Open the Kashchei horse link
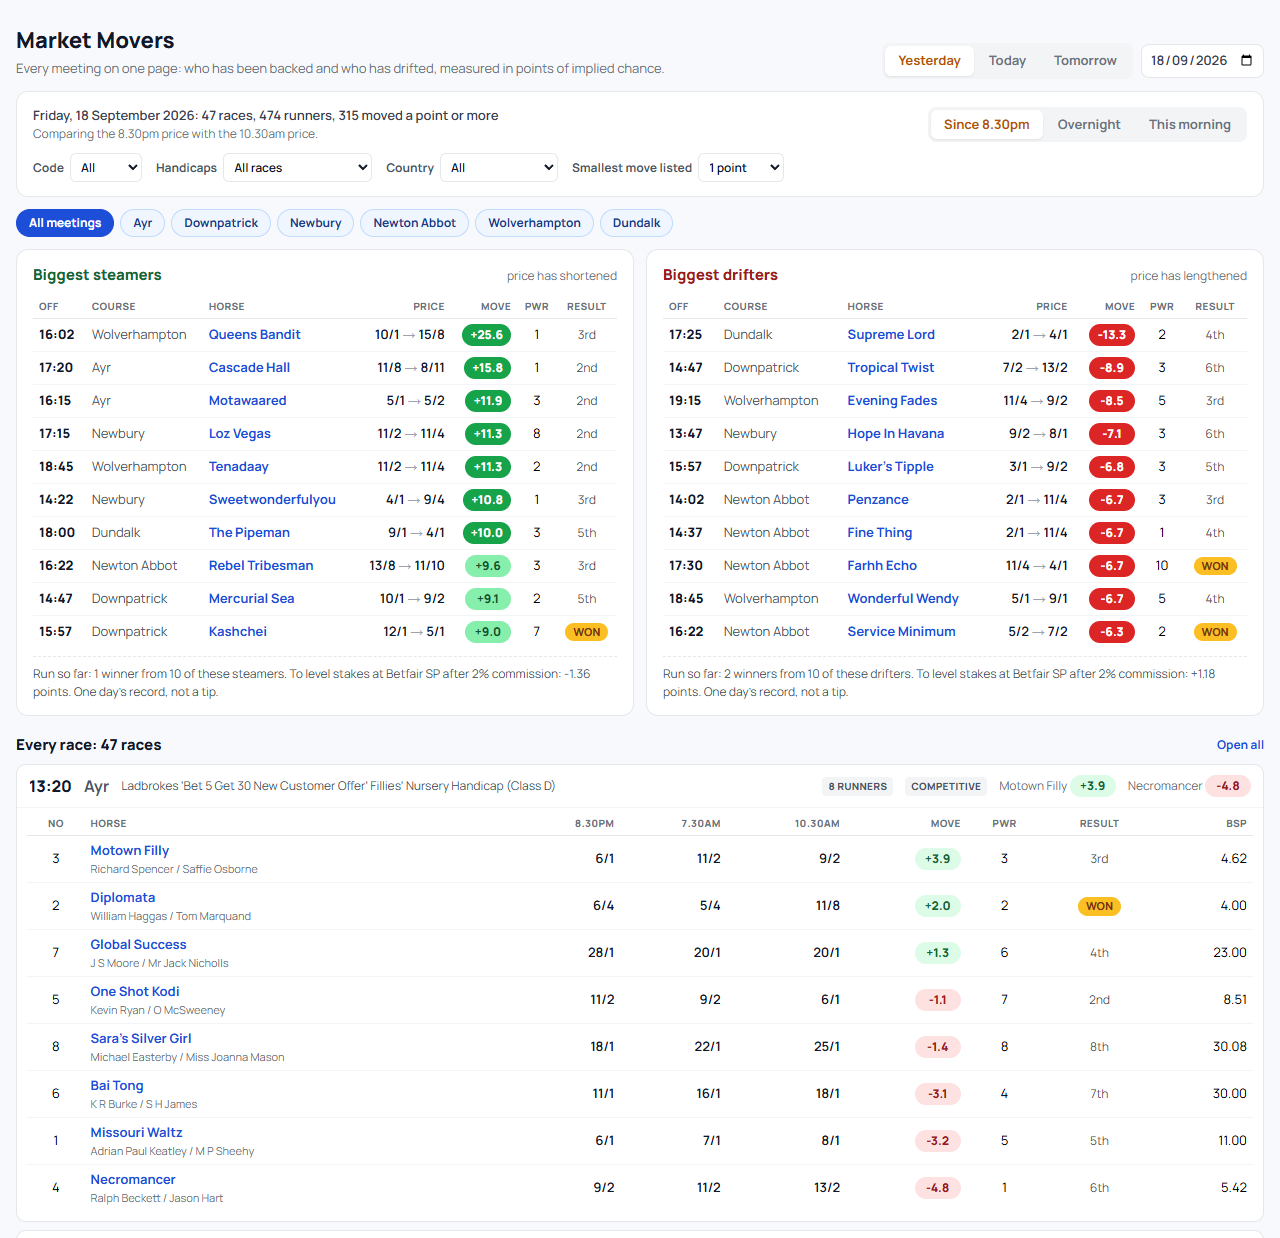The height and width of the screenshot is (1238, 1280). point(238,632)
